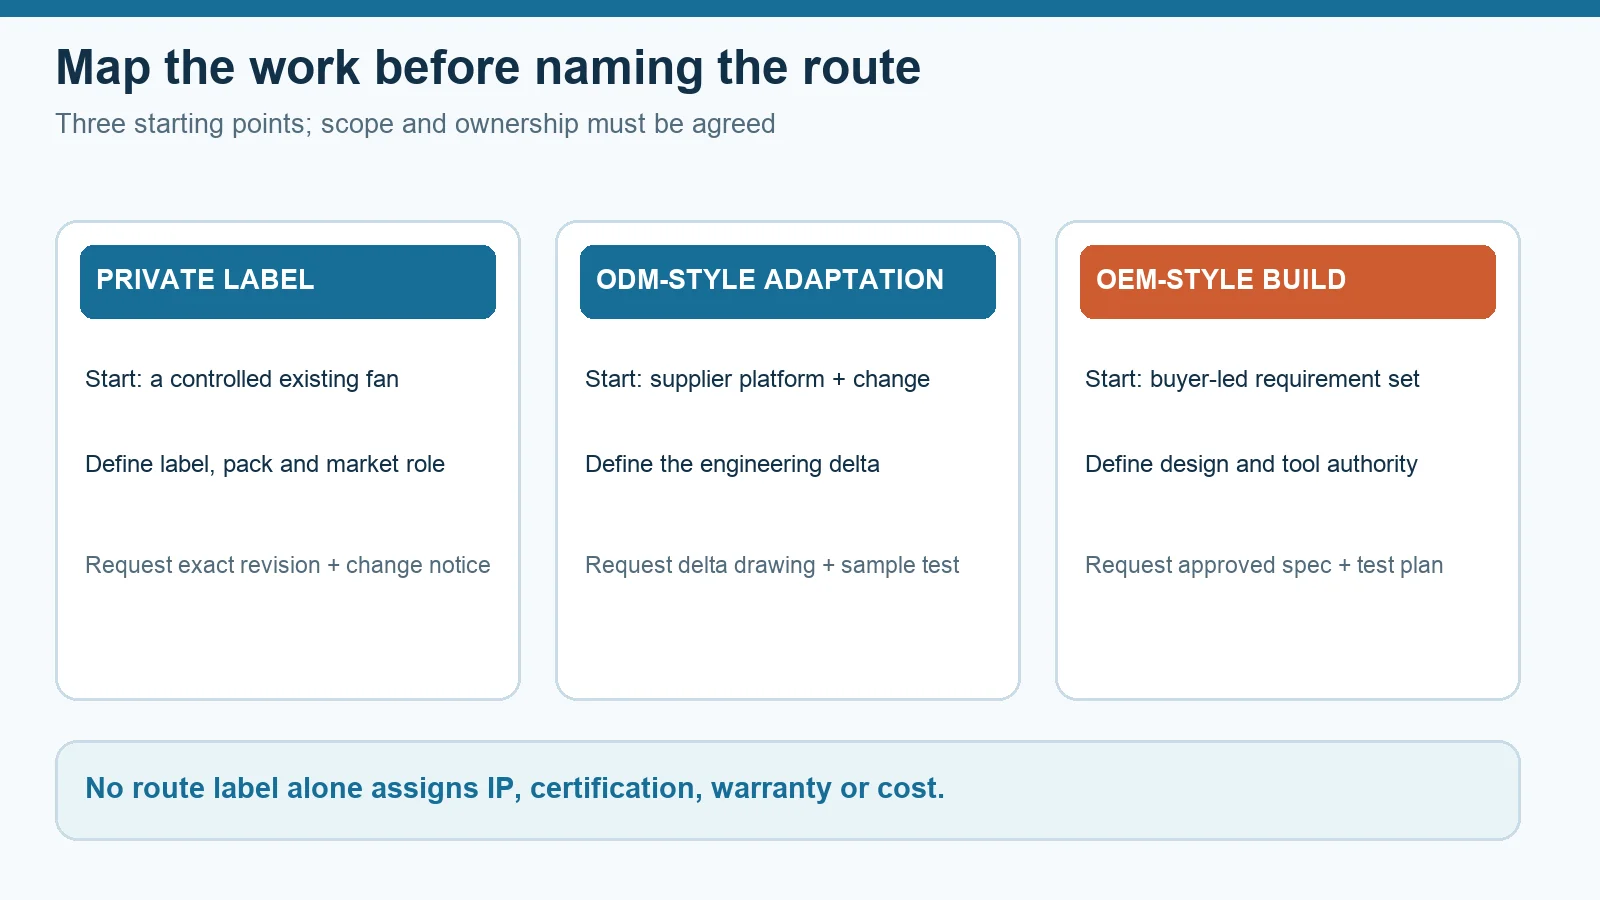The height and width of the screenshot is (900, 1600).
Task: Click "Request exact revision + change notice"
Action: 288,565
